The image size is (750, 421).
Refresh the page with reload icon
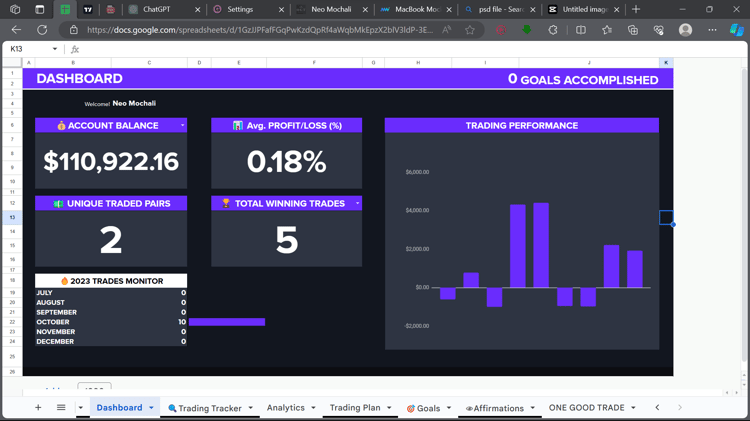click(42, 30)
